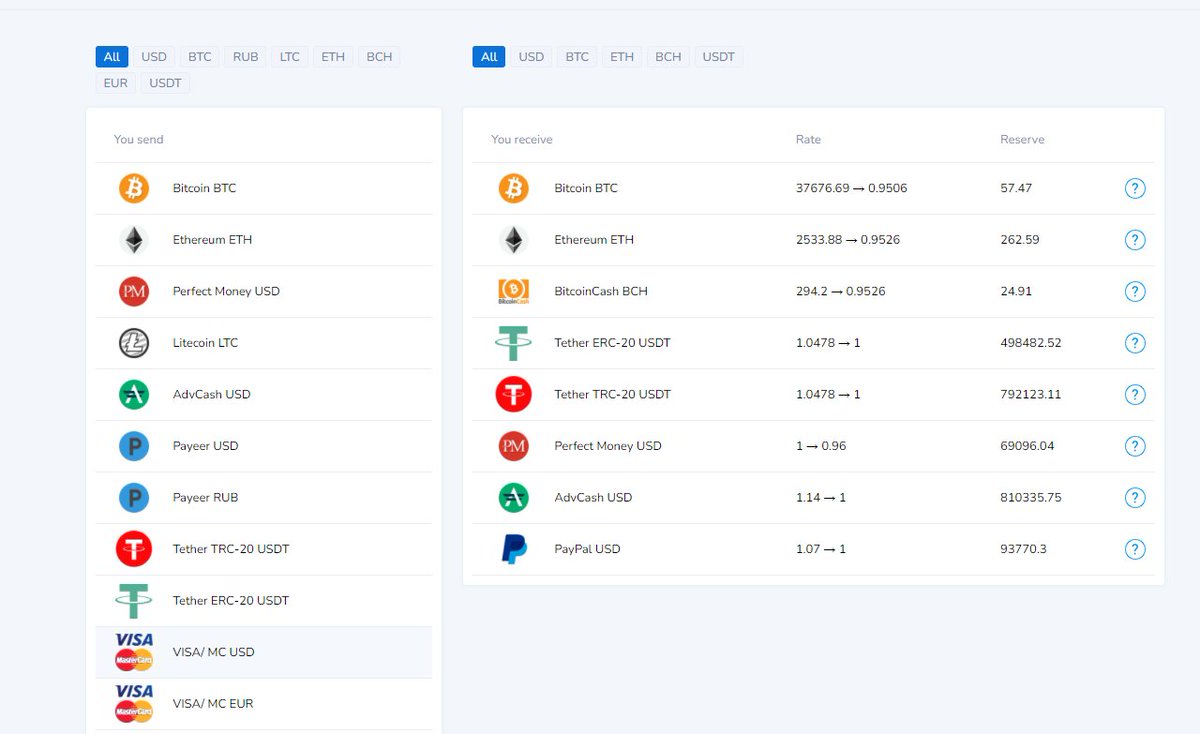Filter send currencies by ETH
Screen dimensions: 1200x734
tap(333, 57)
